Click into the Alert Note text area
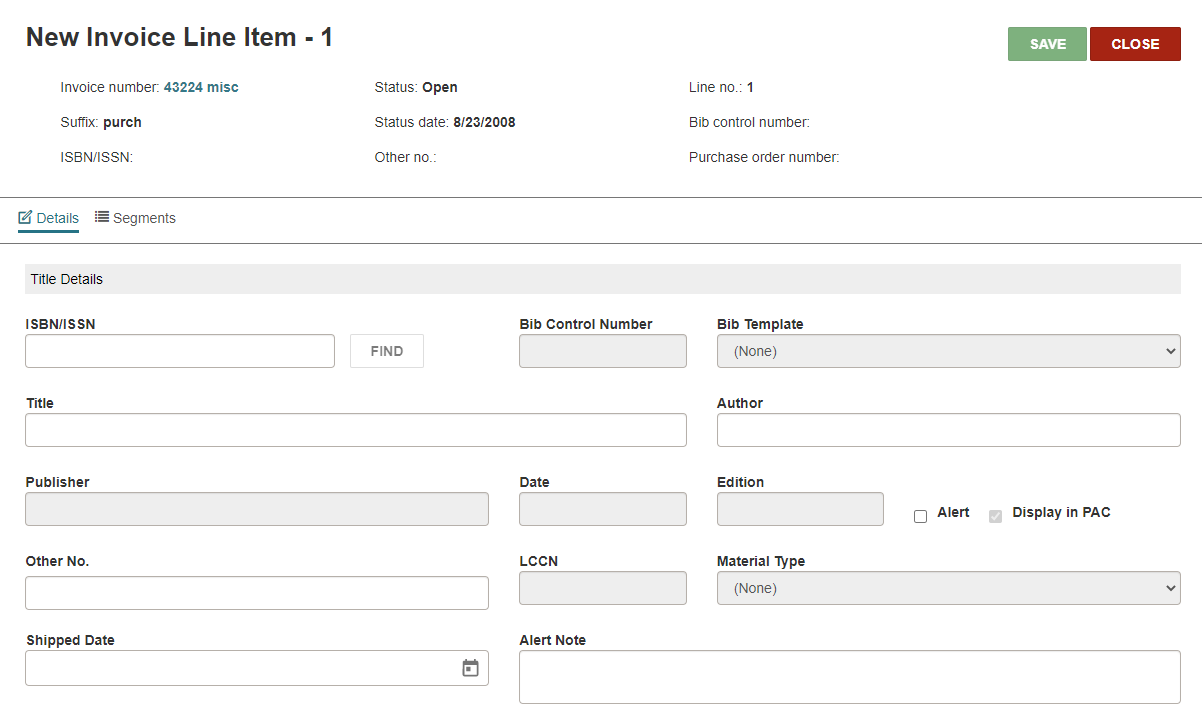Screen dimensions: 1202x719 (x=849, y=677)
